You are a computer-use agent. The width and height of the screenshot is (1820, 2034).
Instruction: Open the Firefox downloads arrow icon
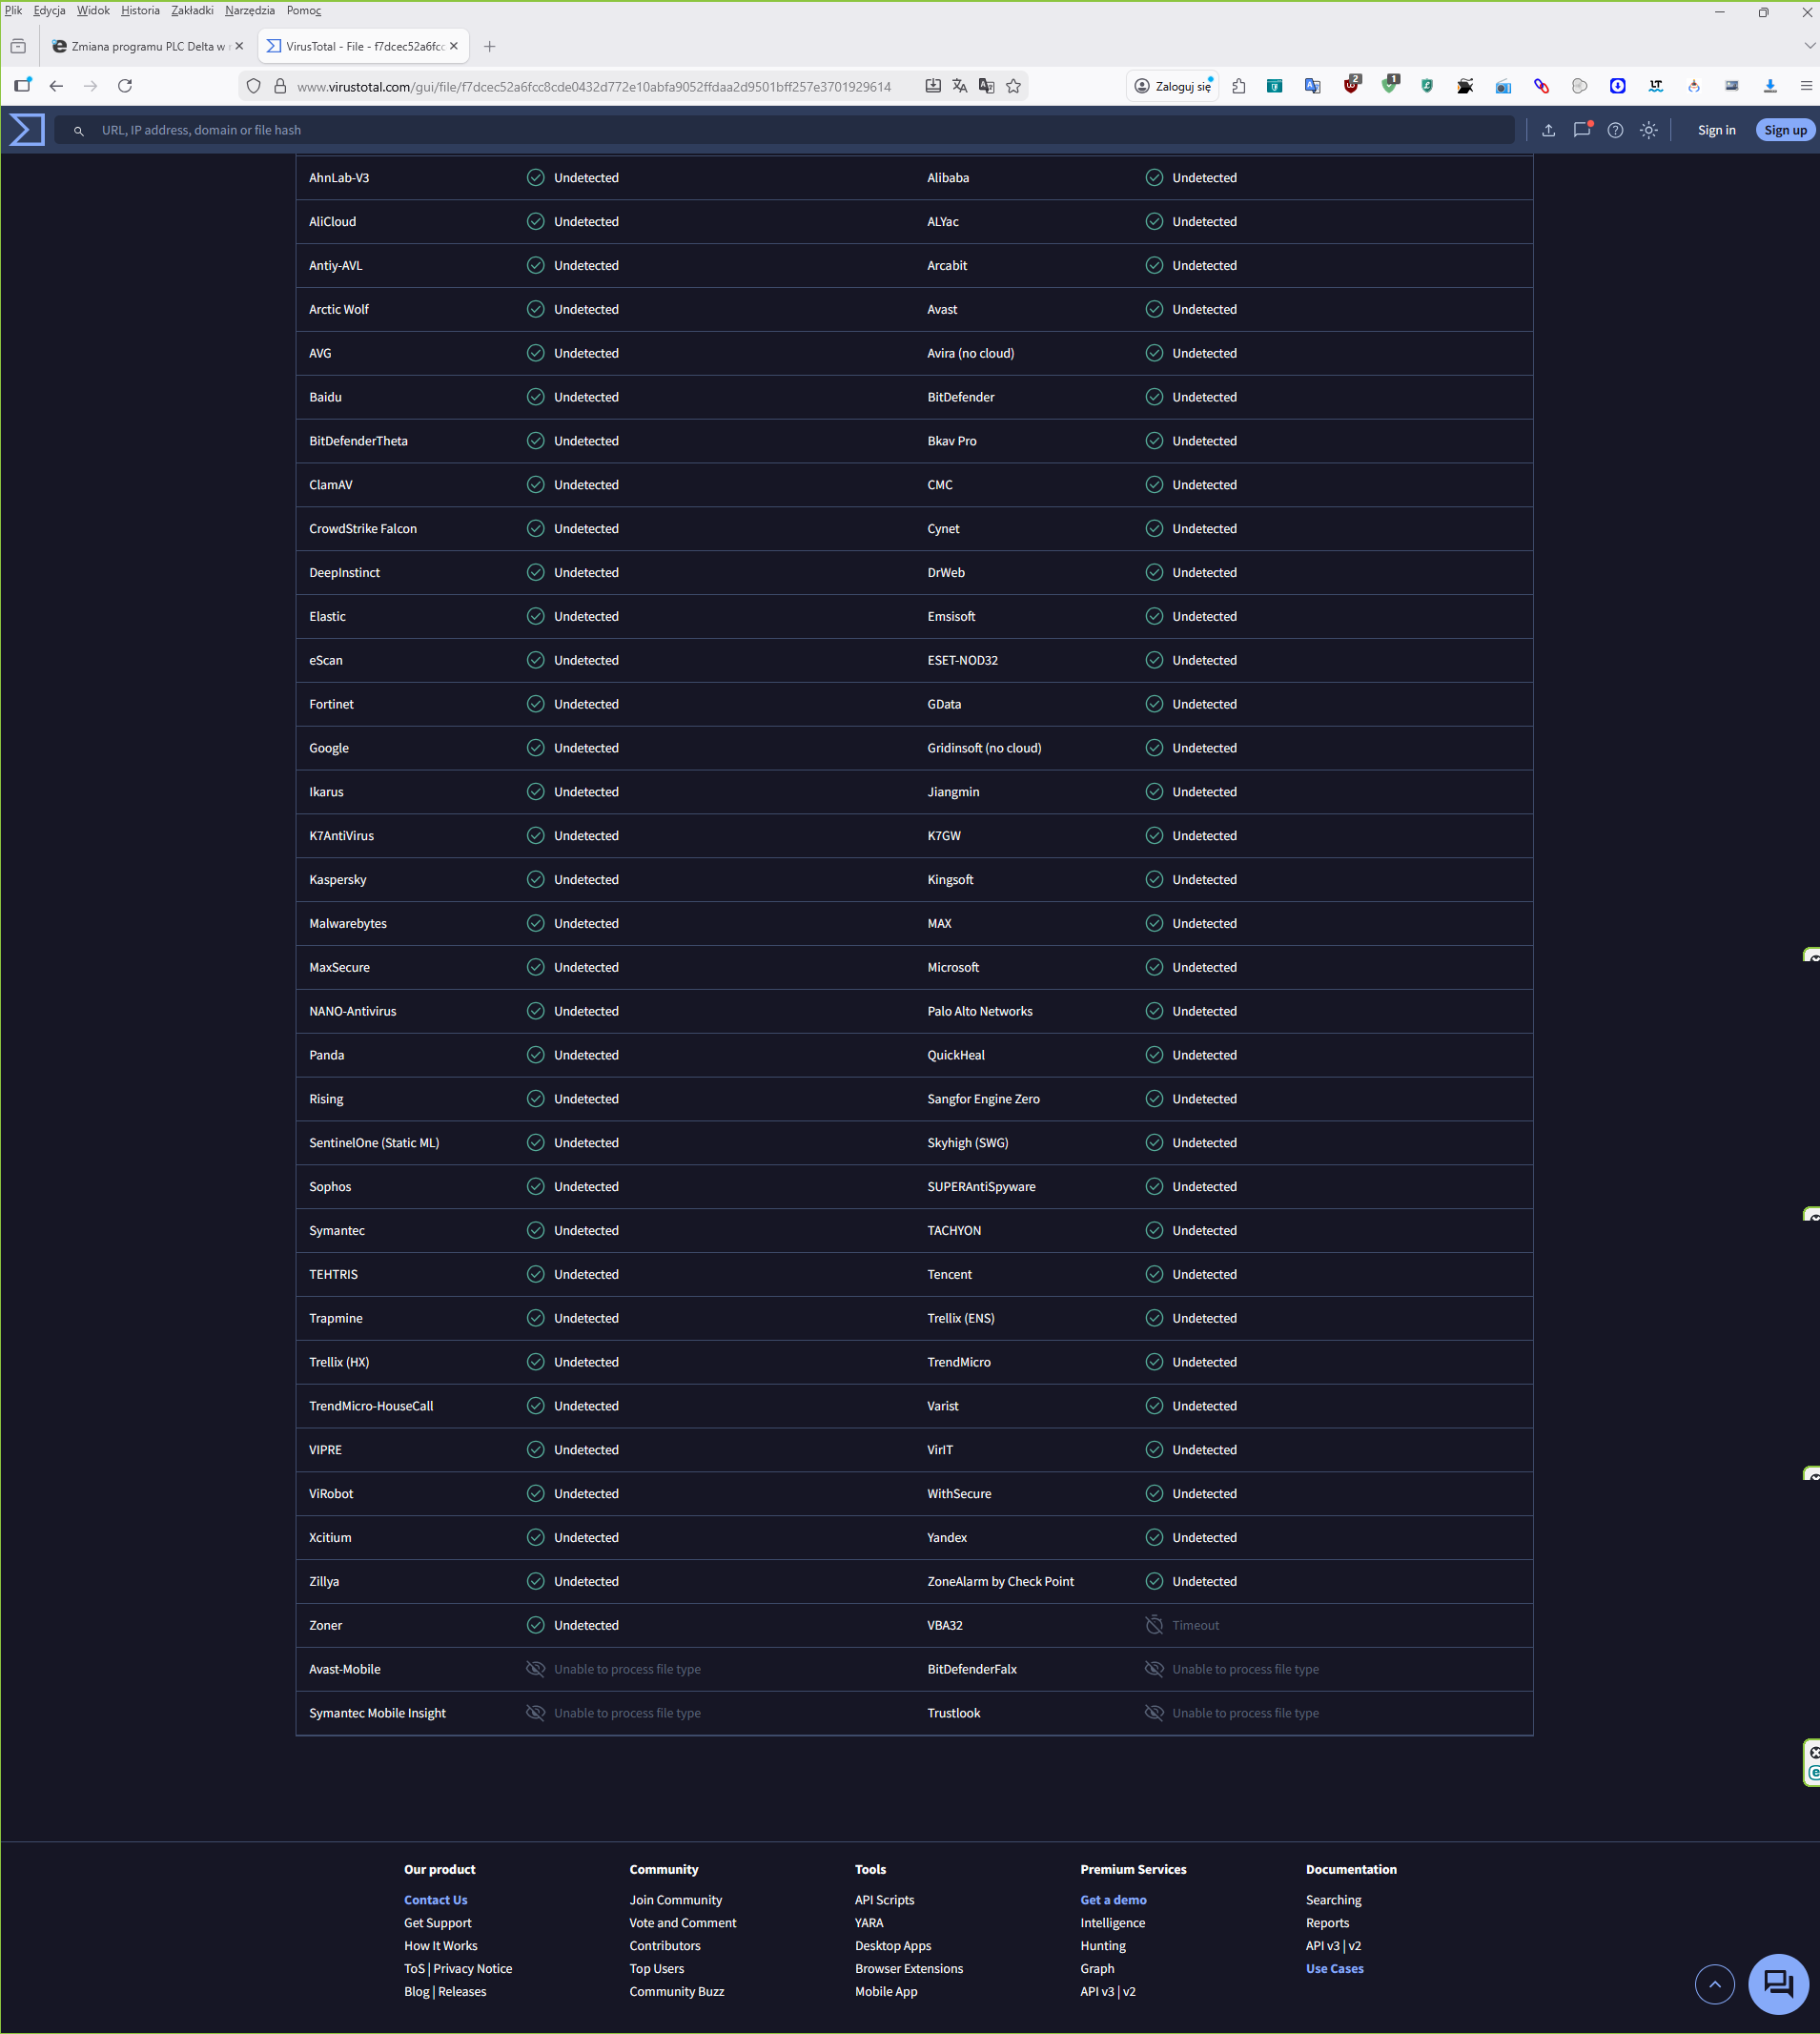point(1770,86)
